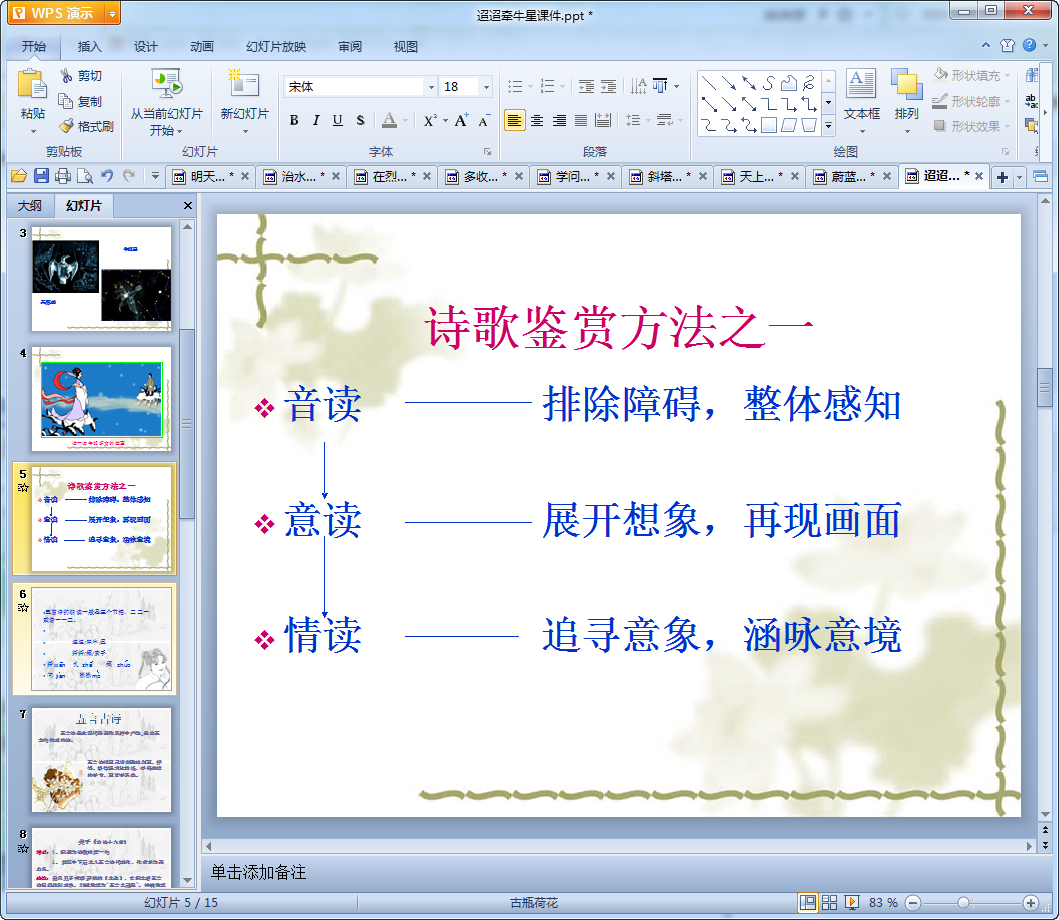Click the Save quick-access icon

coord(41,176)
